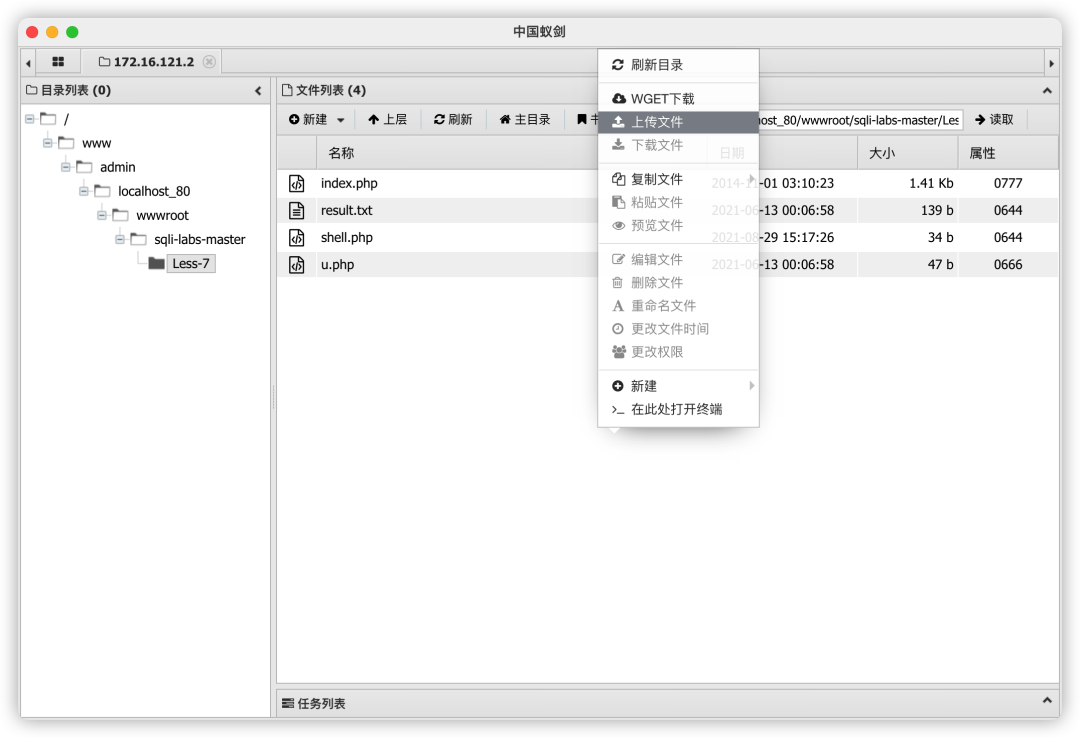Click the directory path input field
The width and height of the screenshot is (1080, 738).
pyautogui.click(x=860, y=120)
